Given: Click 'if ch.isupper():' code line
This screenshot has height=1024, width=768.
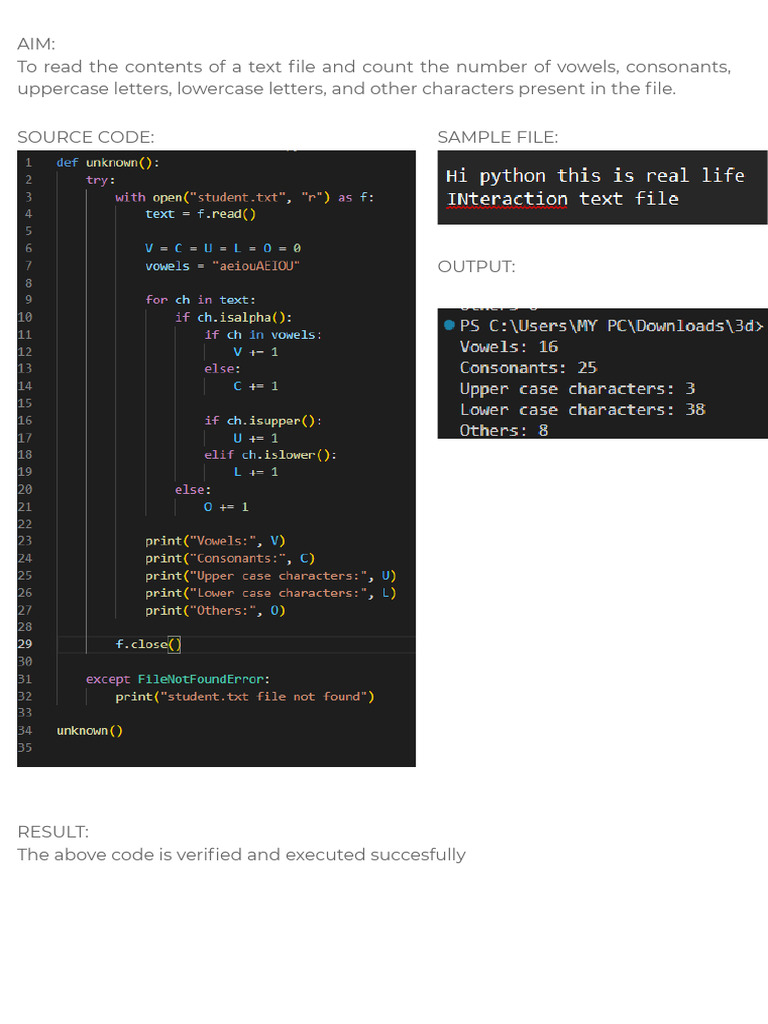Looking at the screenshot, I should pos(263,421).
